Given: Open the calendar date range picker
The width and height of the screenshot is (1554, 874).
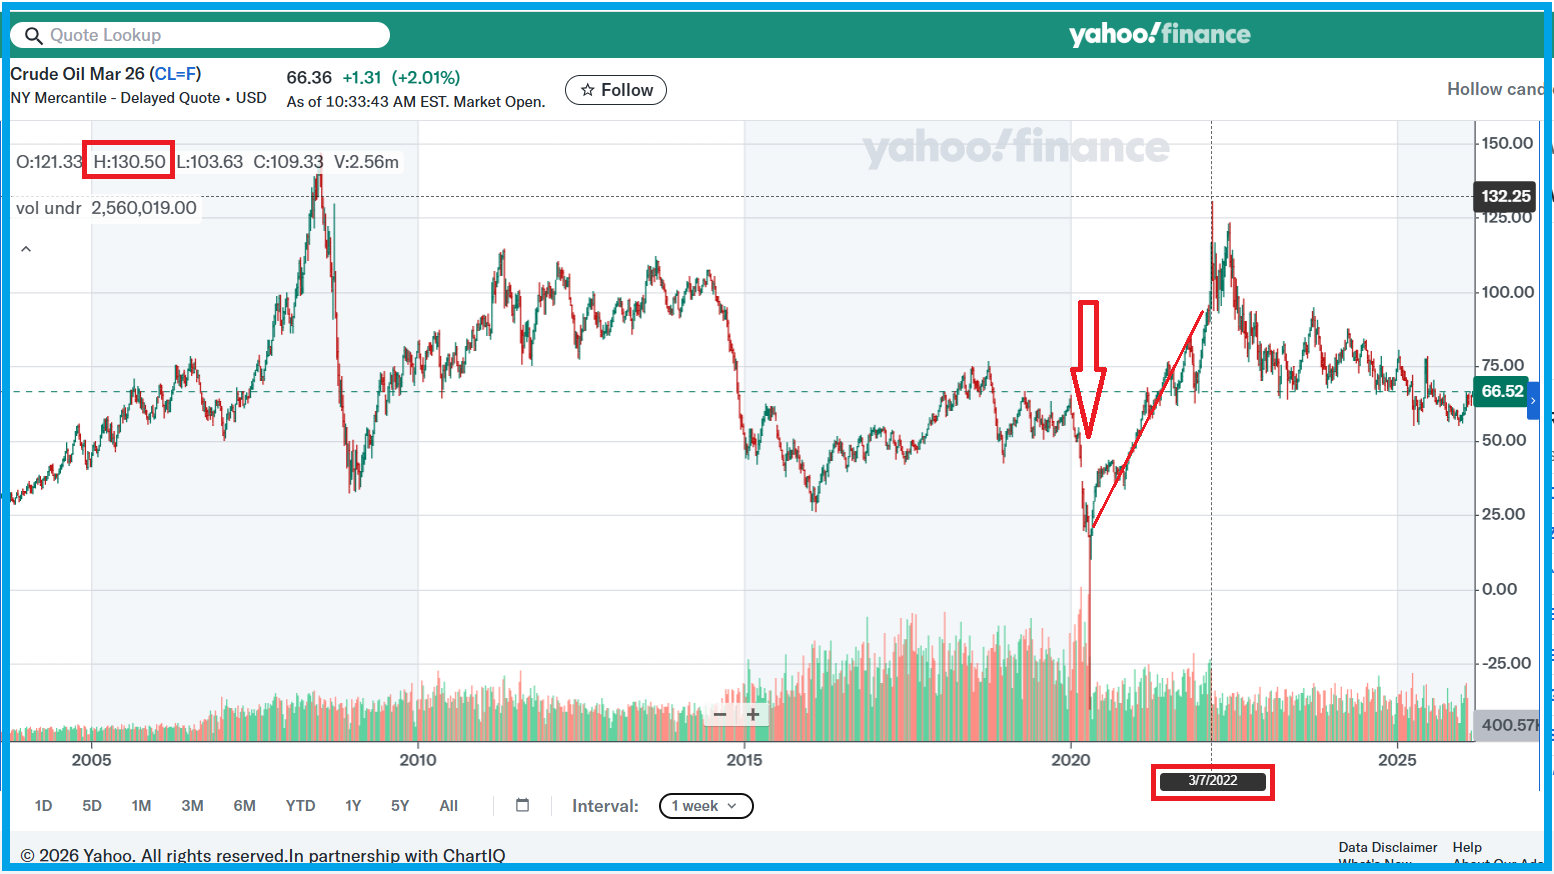Looking at the screenshot, I should (x=522, y=805).
